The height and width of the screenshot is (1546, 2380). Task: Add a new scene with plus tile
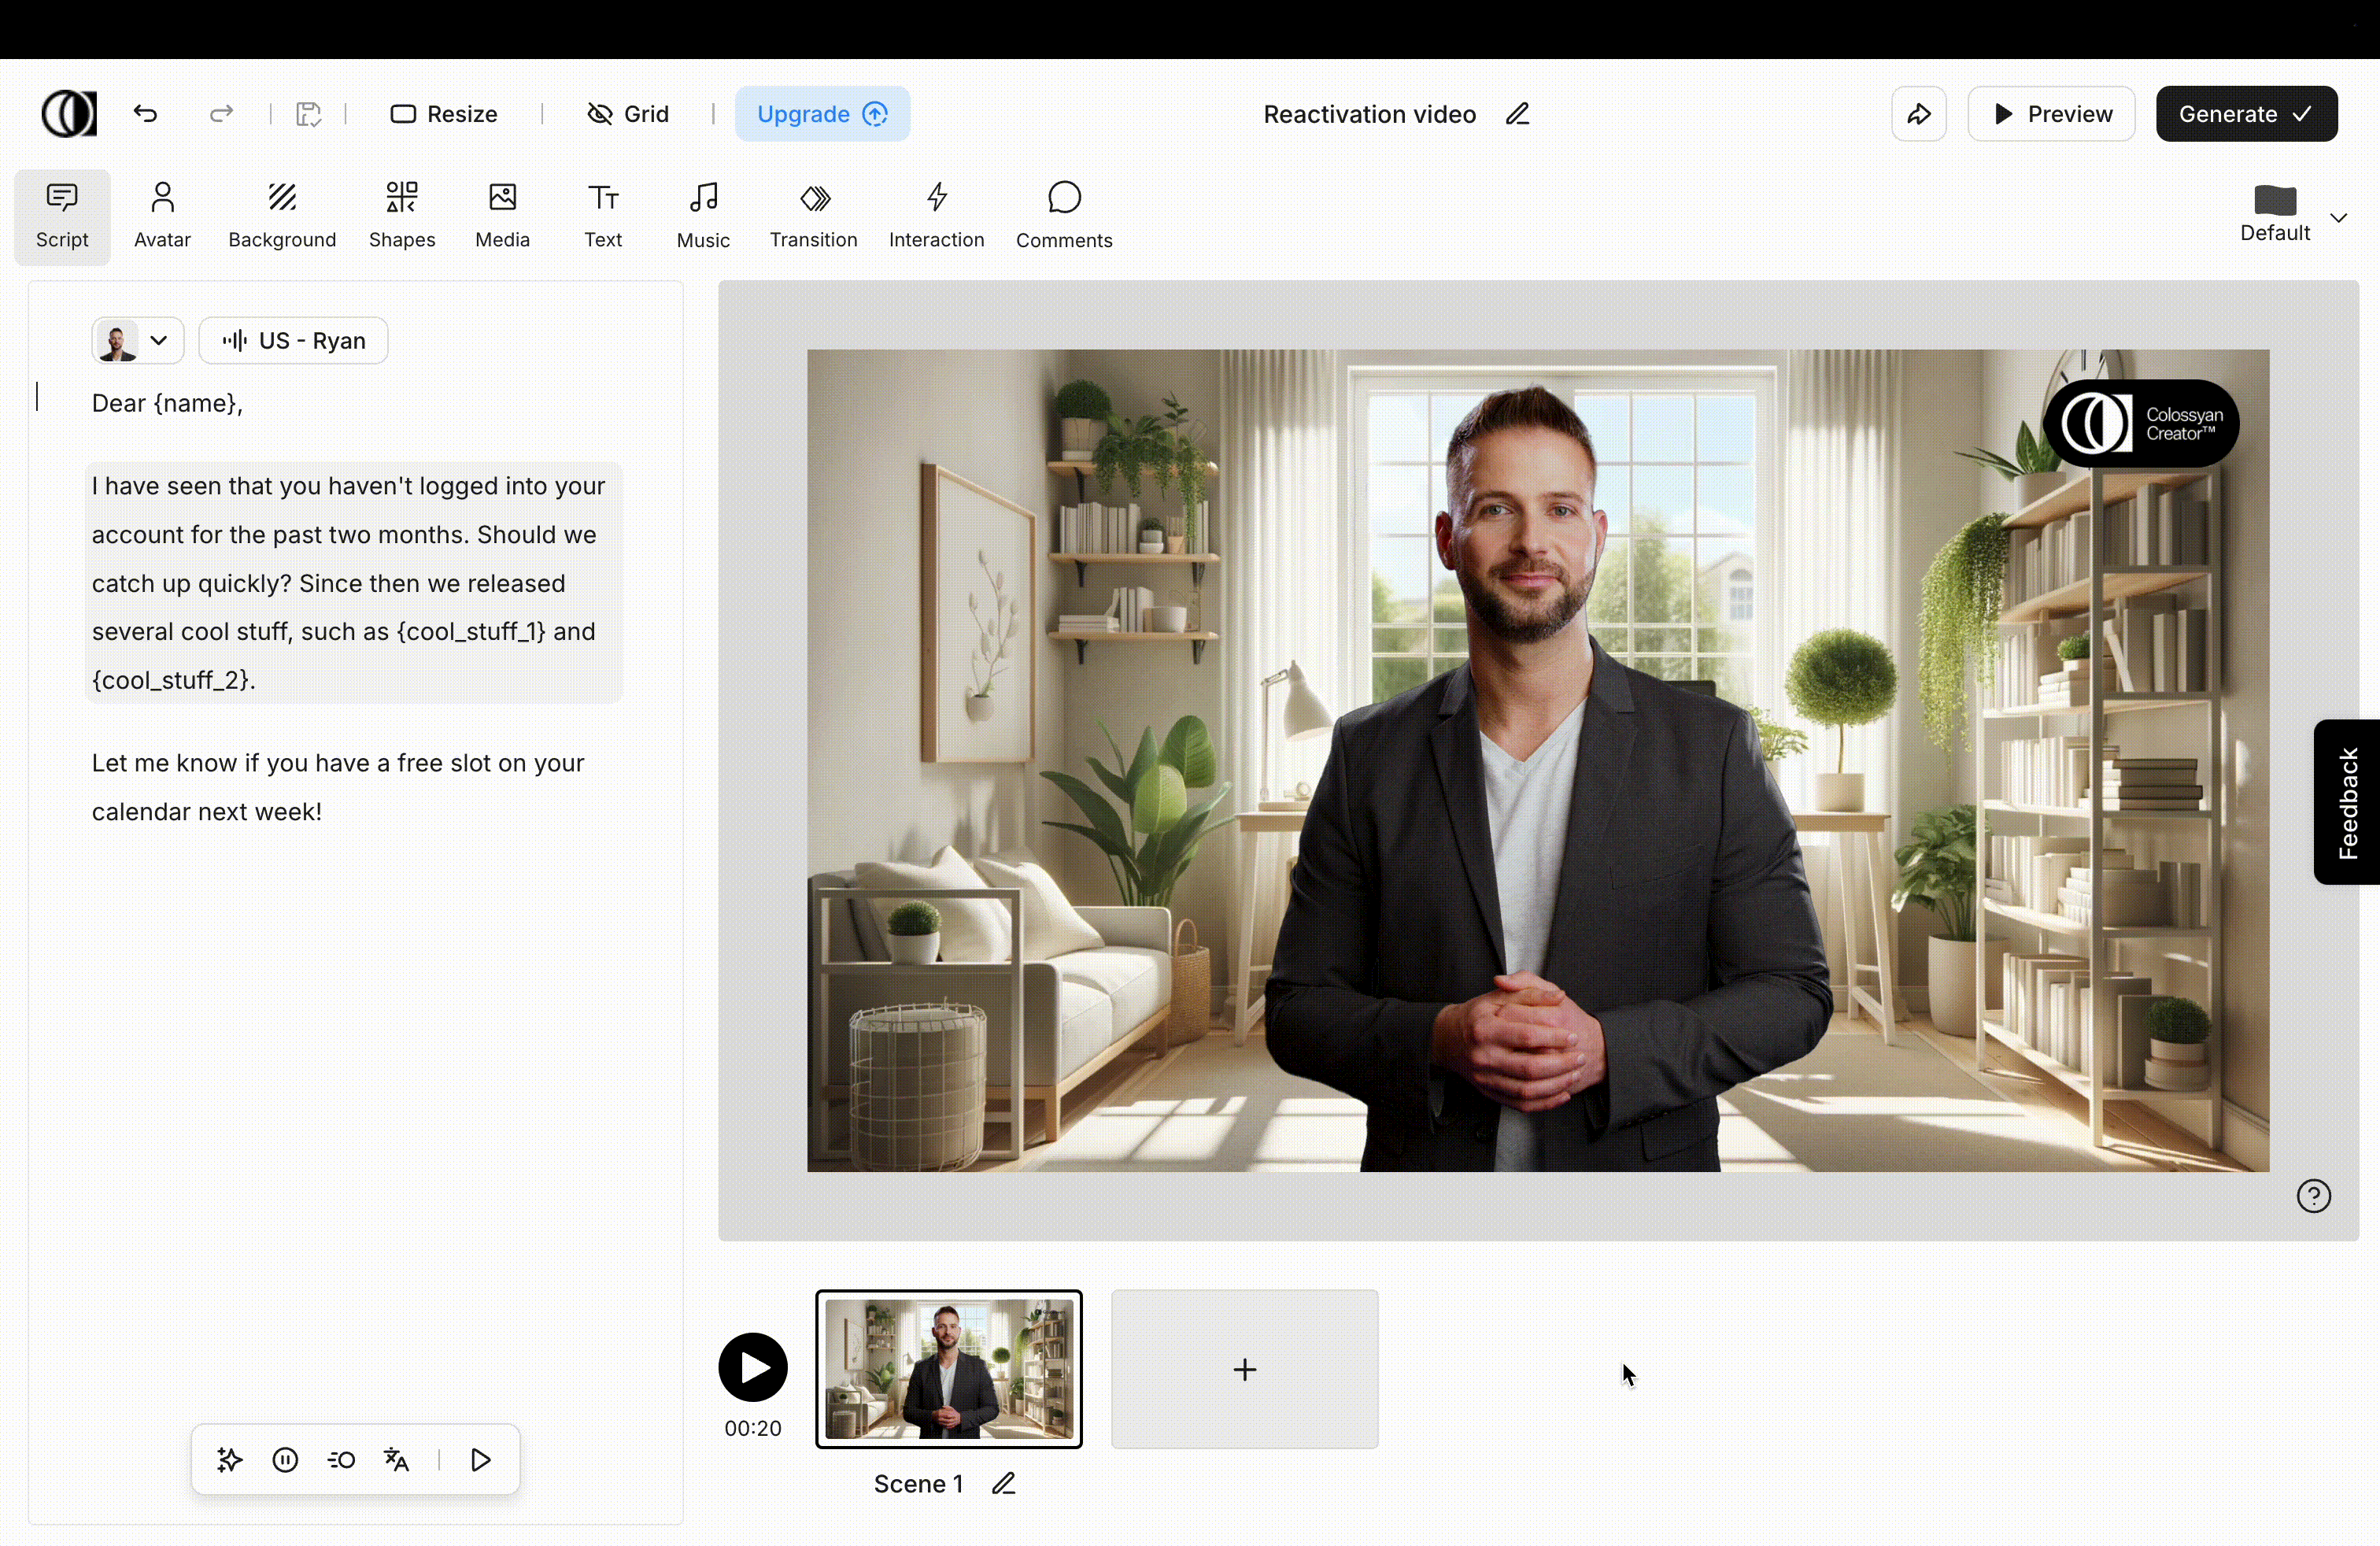pos(1244,1369)
